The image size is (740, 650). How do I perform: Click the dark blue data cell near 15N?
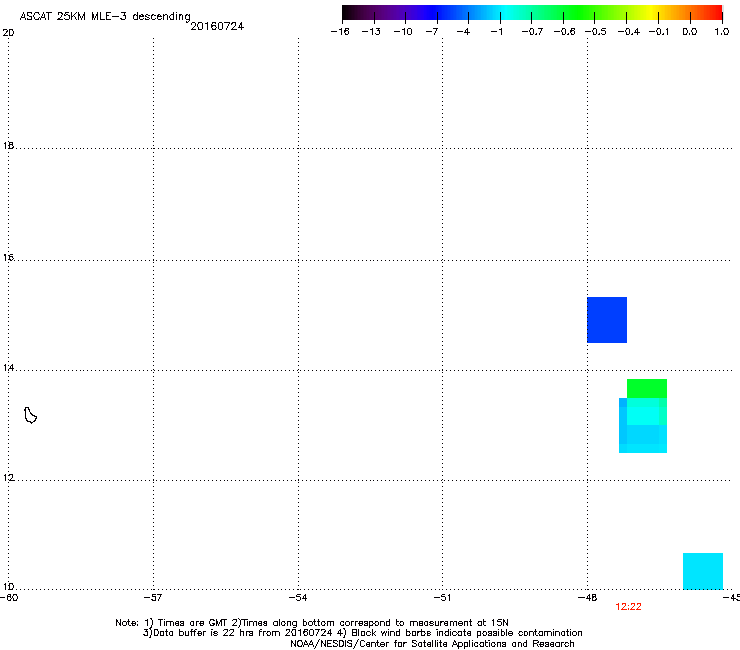pos(607,320)
